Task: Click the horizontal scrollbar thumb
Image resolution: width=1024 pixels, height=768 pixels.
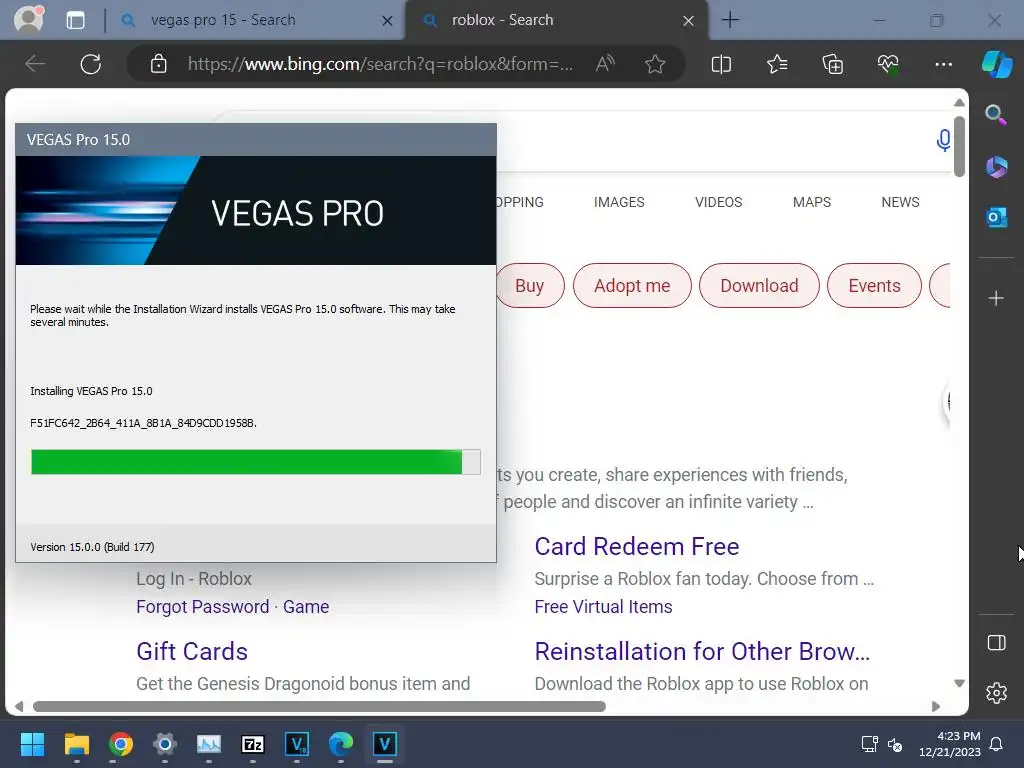Action: (x=319, y=706)
